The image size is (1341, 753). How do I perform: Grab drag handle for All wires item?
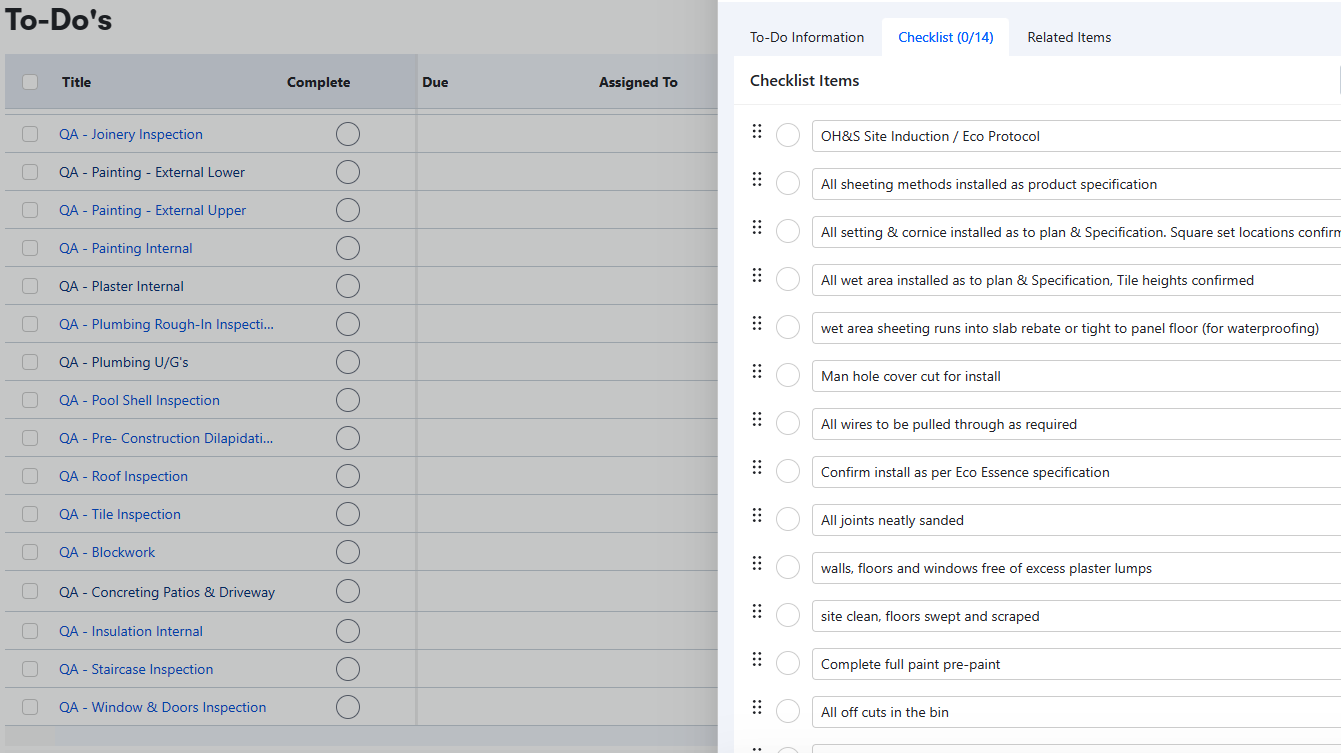(757, 419)
